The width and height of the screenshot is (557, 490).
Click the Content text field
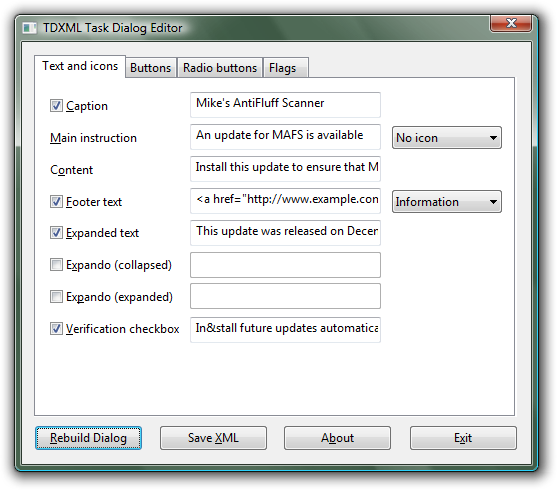click(x=285, y=169)
